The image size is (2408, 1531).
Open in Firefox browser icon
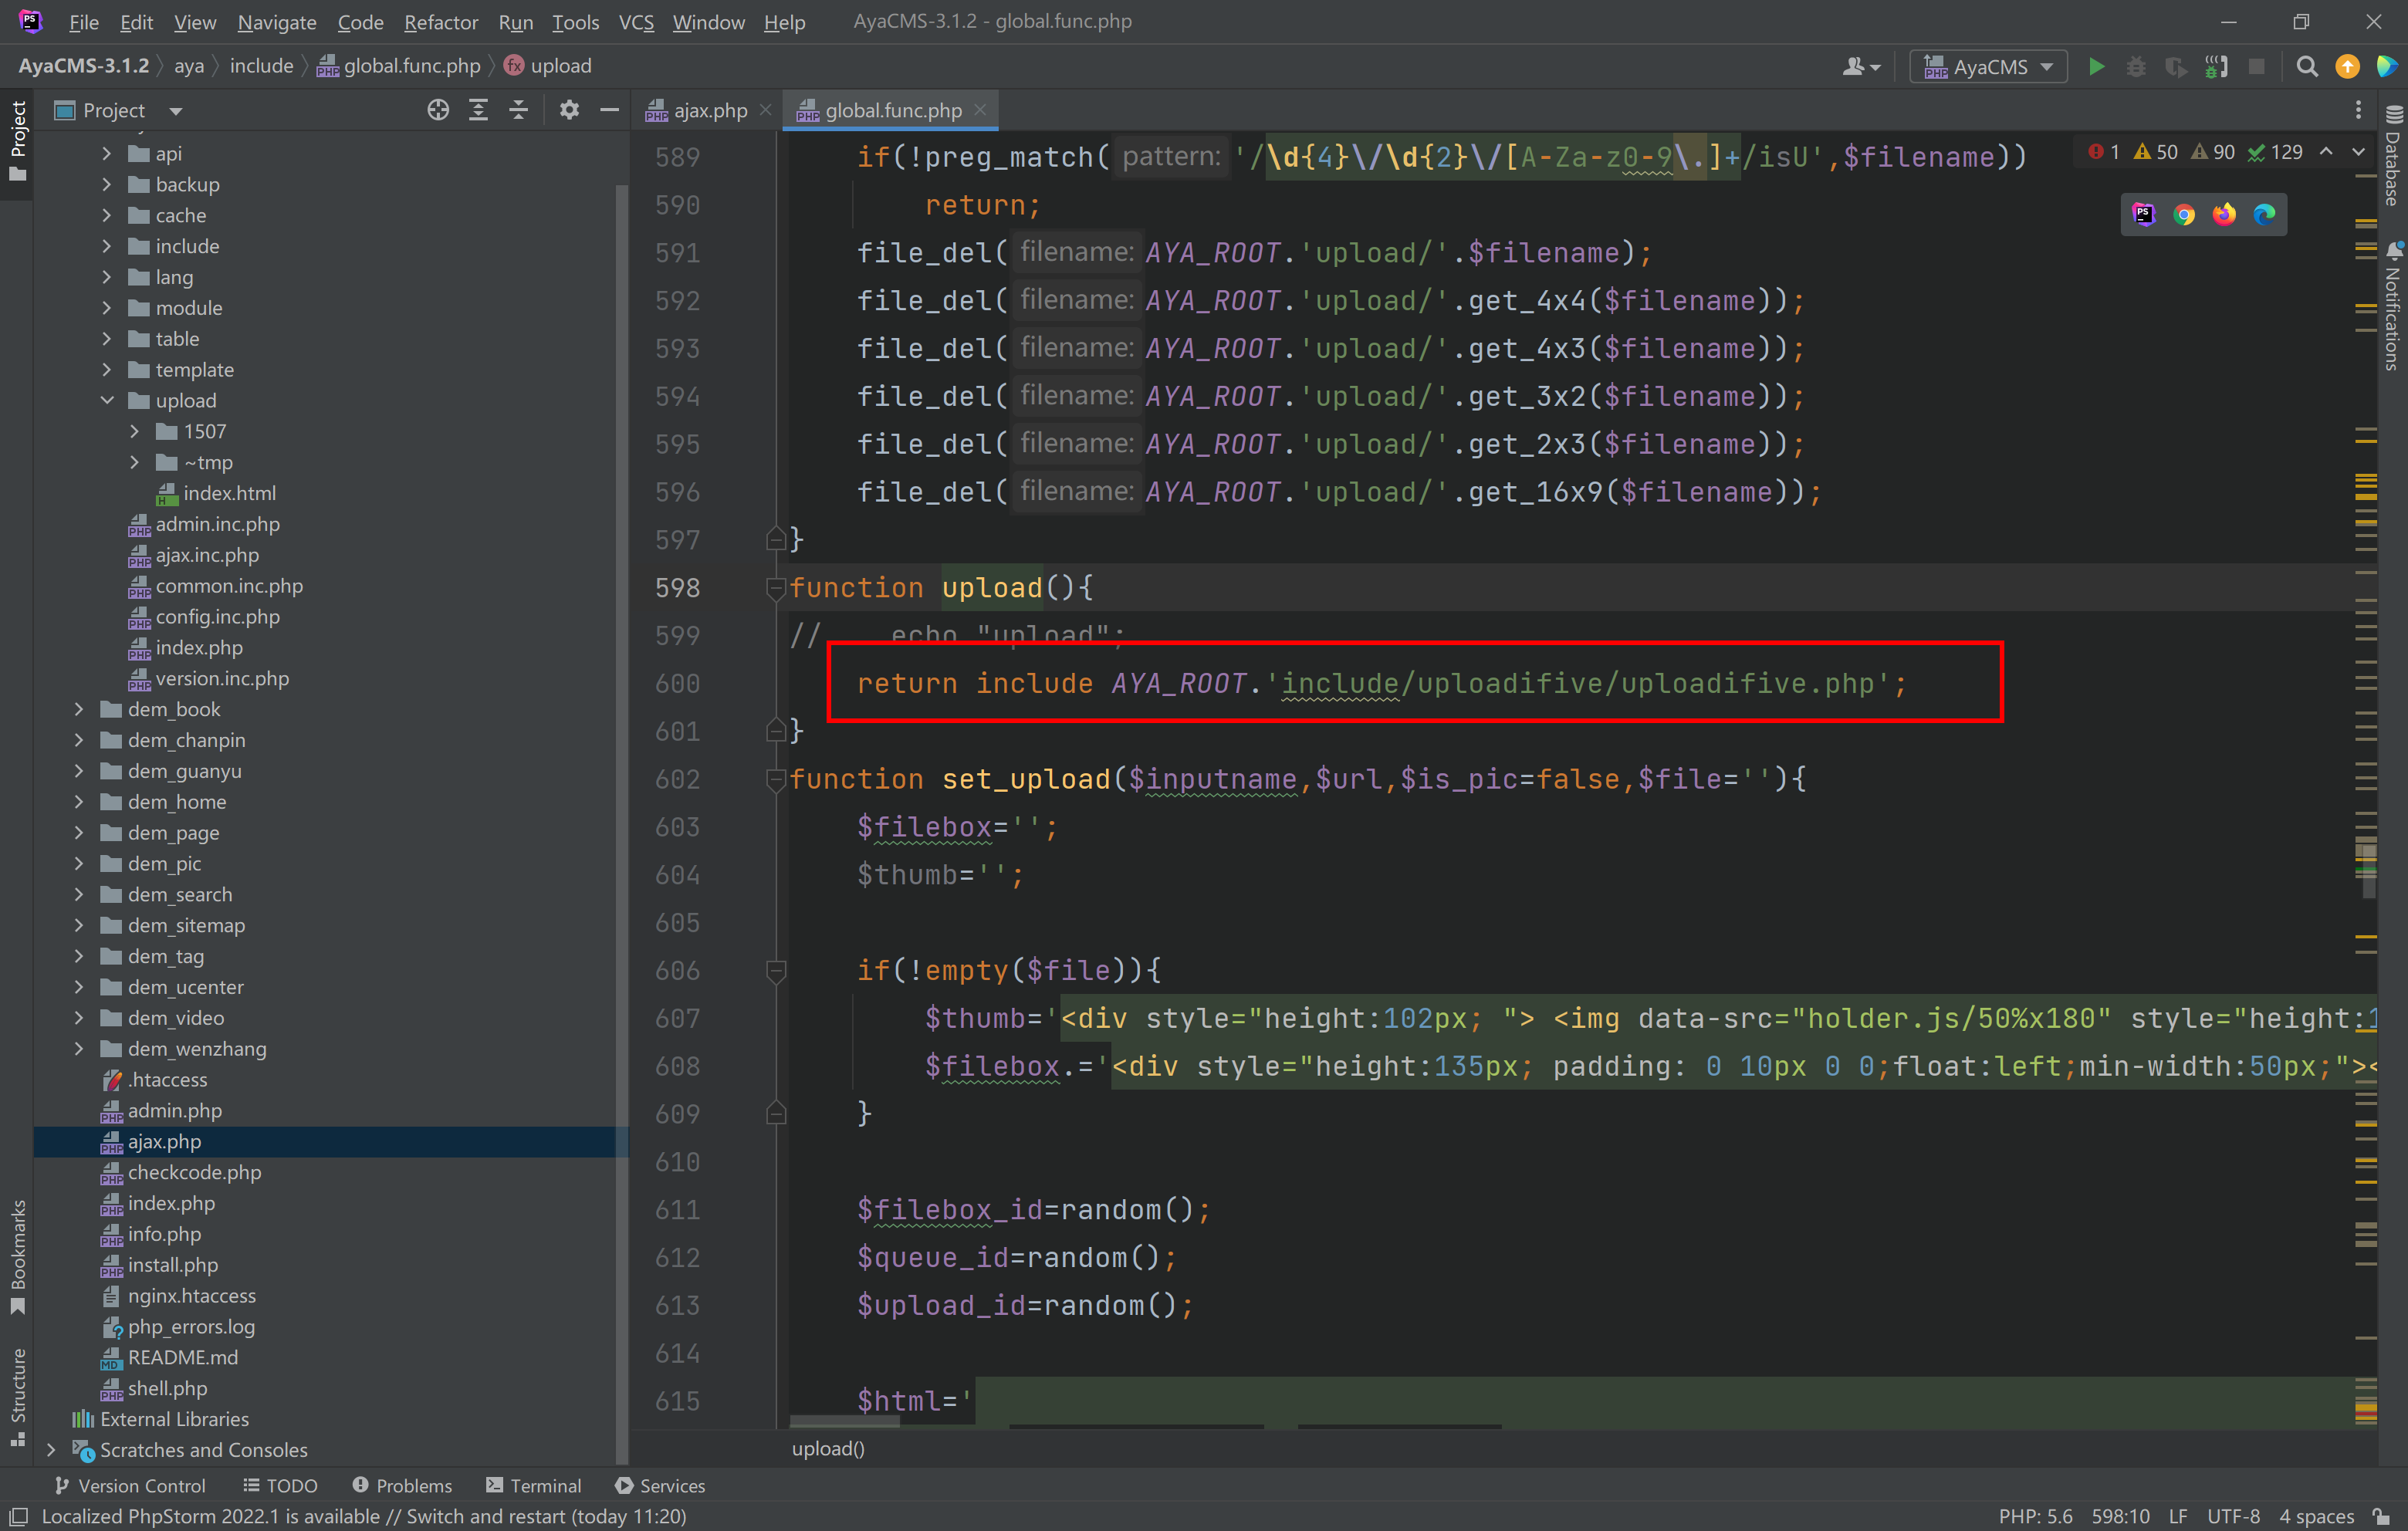(x=2224, y=214)
